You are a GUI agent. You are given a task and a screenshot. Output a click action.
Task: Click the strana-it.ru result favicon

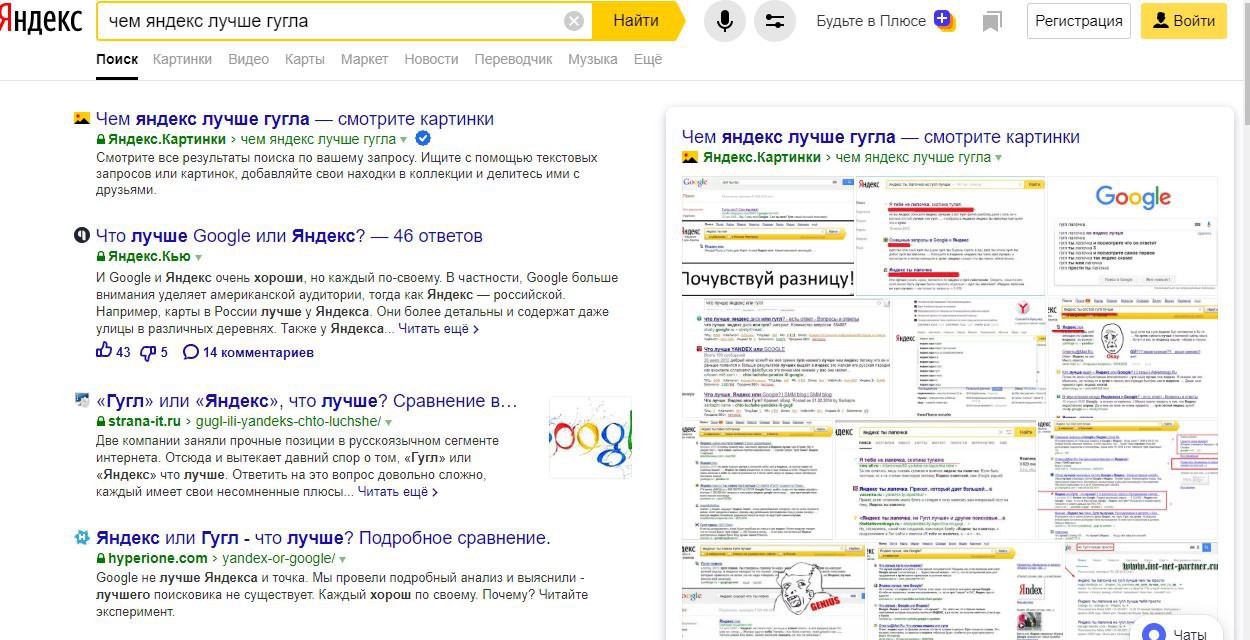pos(82,401)
